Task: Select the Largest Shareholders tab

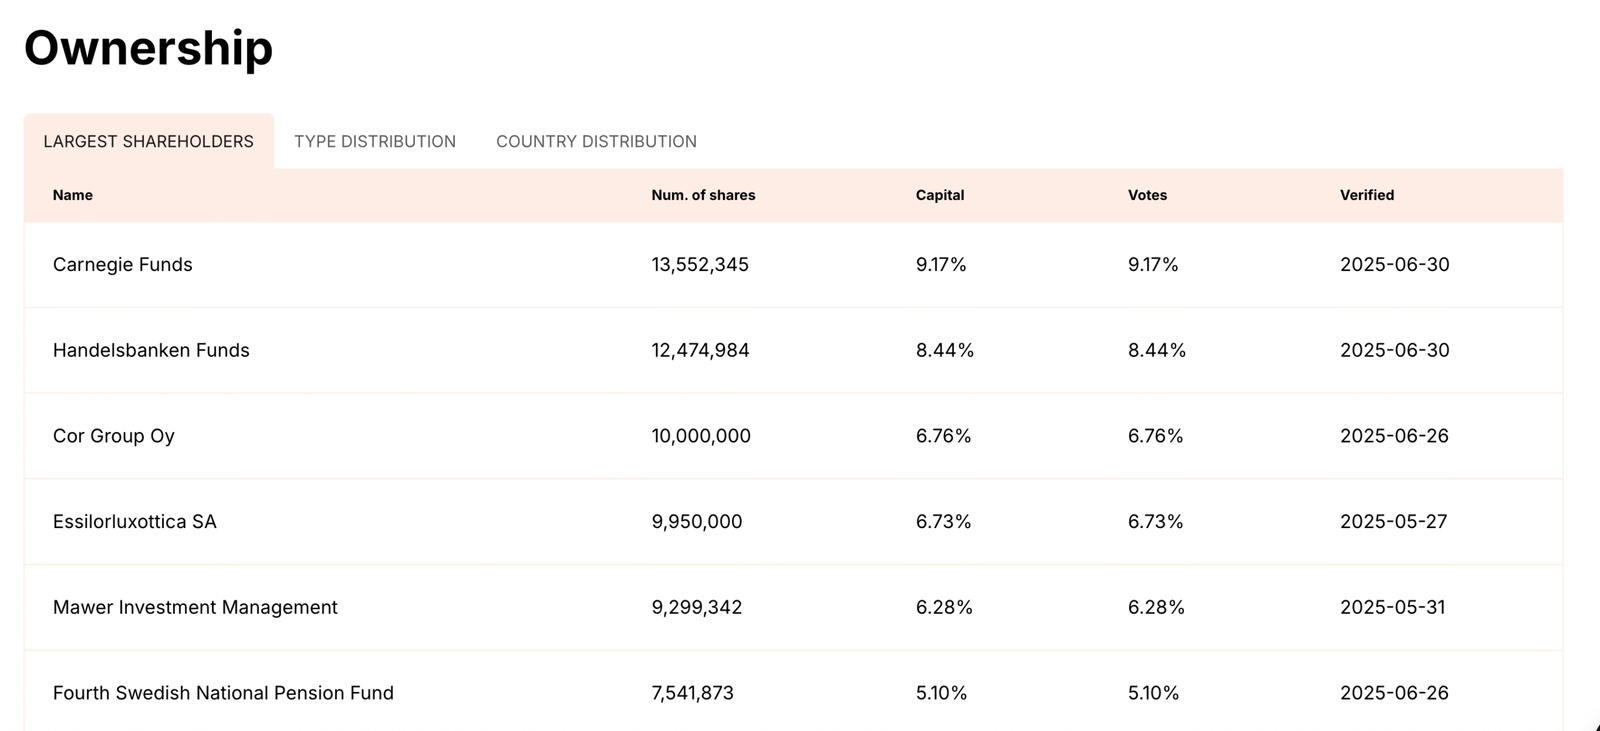Action: (149, 141)
